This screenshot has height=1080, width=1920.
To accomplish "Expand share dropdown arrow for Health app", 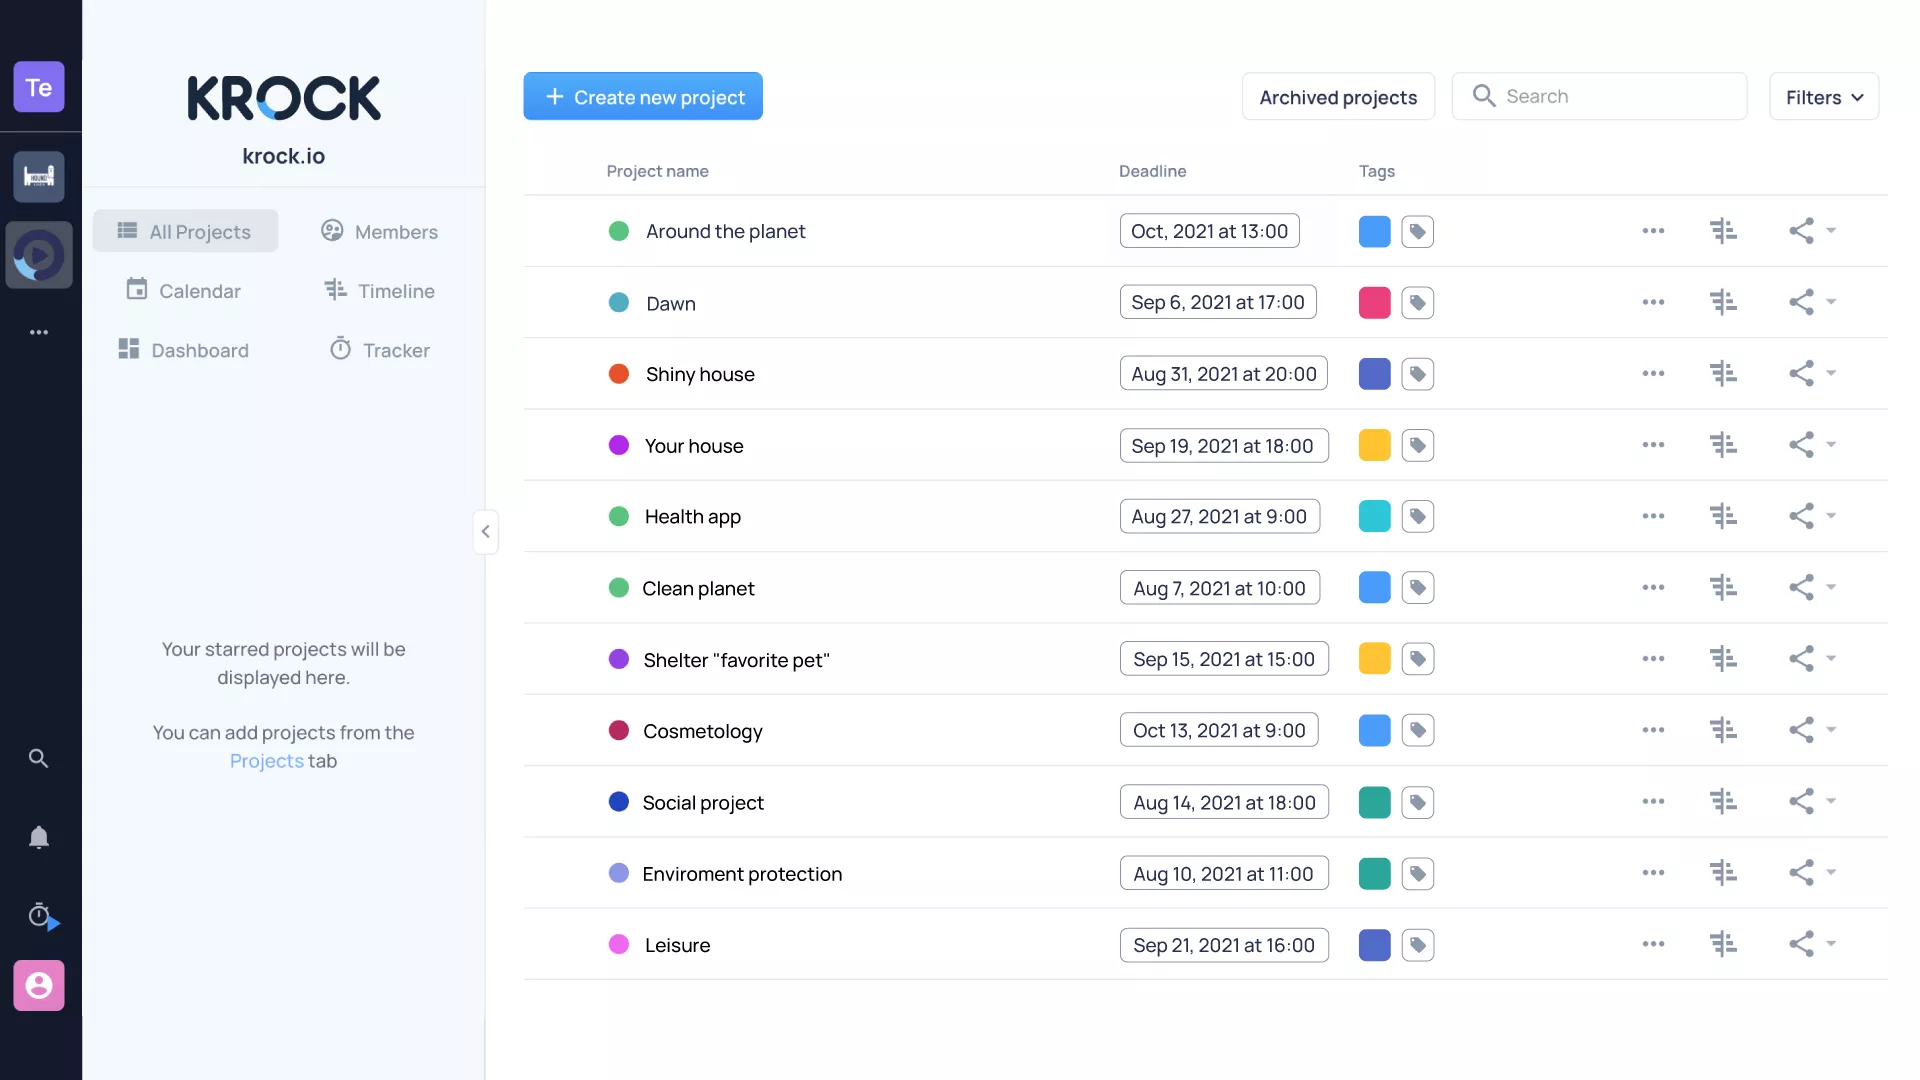I will pyautogui.click(x=1831, y=515).
